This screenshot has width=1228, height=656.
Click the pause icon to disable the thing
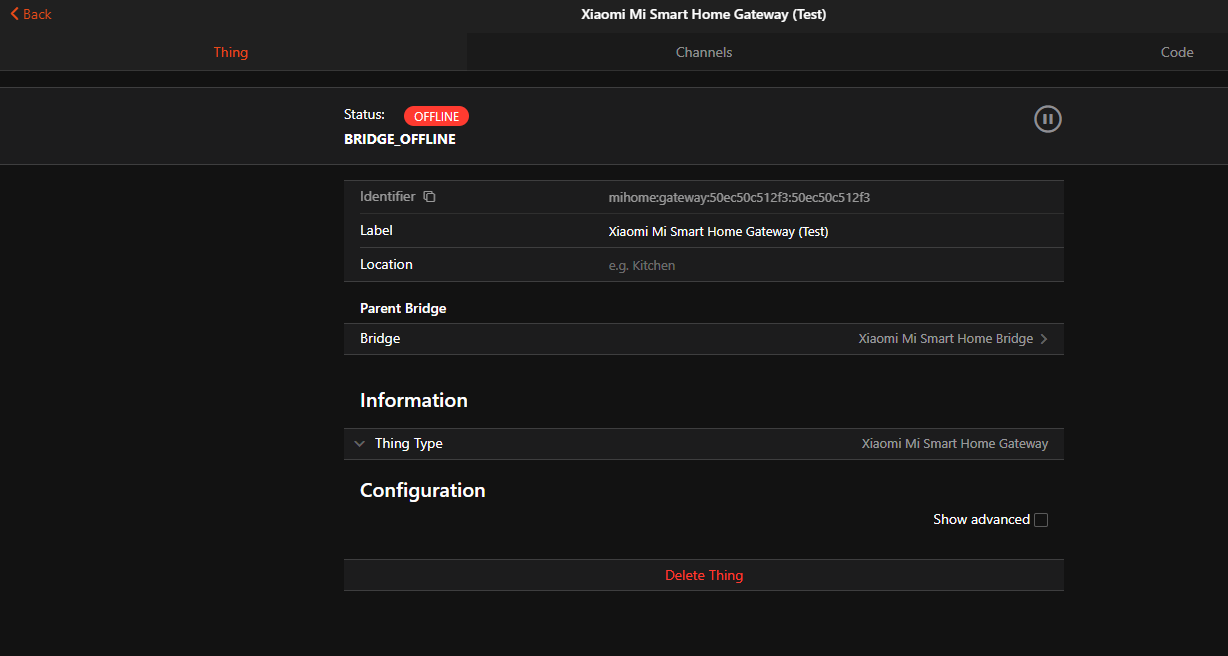(1047, 119)
